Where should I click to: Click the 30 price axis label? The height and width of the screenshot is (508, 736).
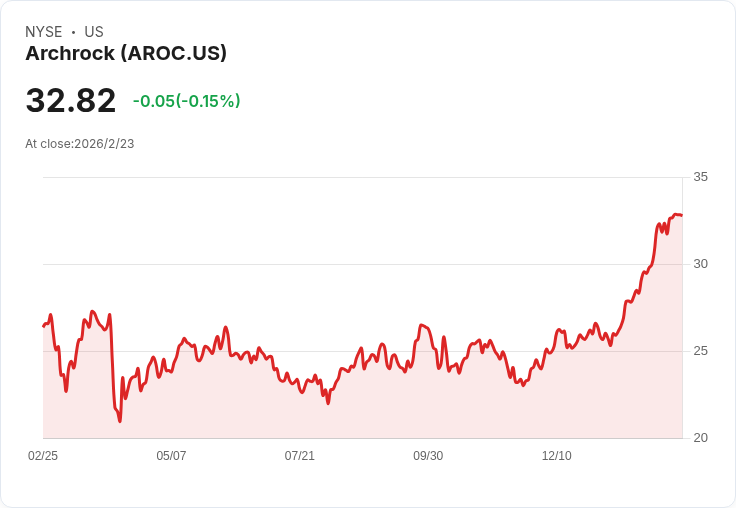(700, 264)
